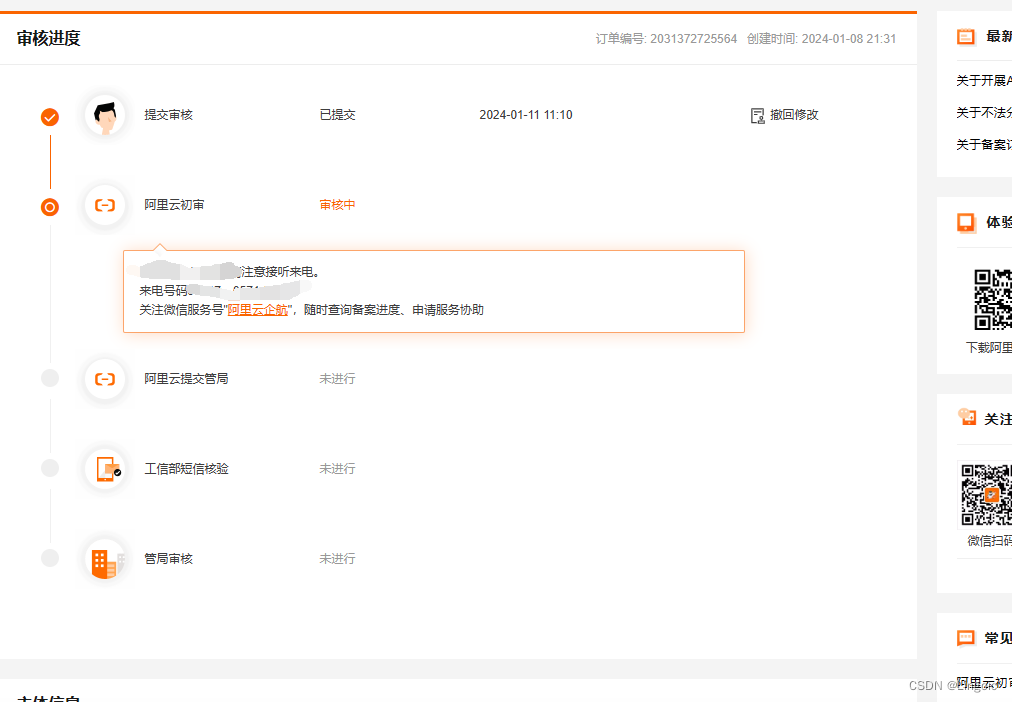The width and height of the screenshot is (1012, 702).
Task: Click the latest-news calendar icon in sidebar
Action: pos(966,37)
